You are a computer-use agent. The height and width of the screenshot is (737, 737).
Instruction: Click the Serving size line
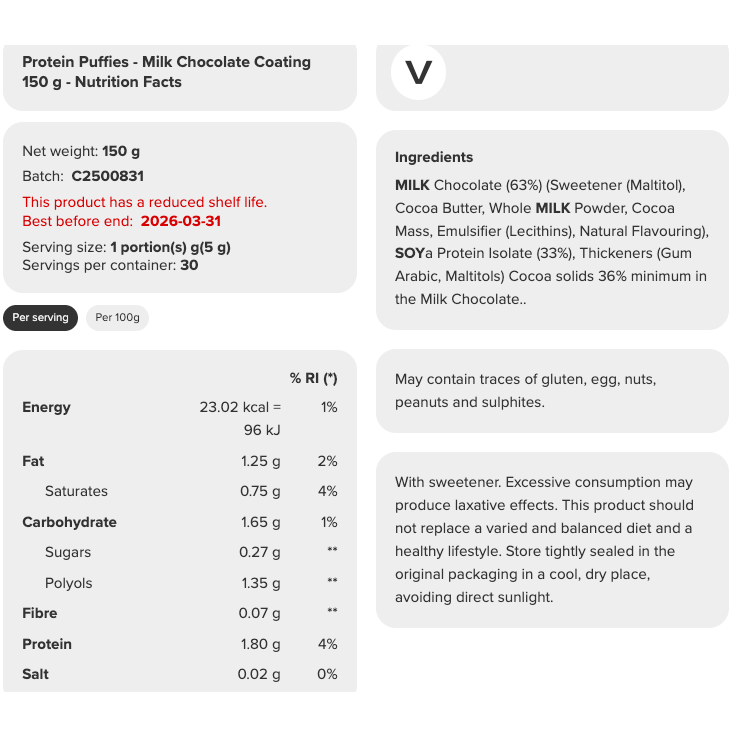[x=126, y=247]
